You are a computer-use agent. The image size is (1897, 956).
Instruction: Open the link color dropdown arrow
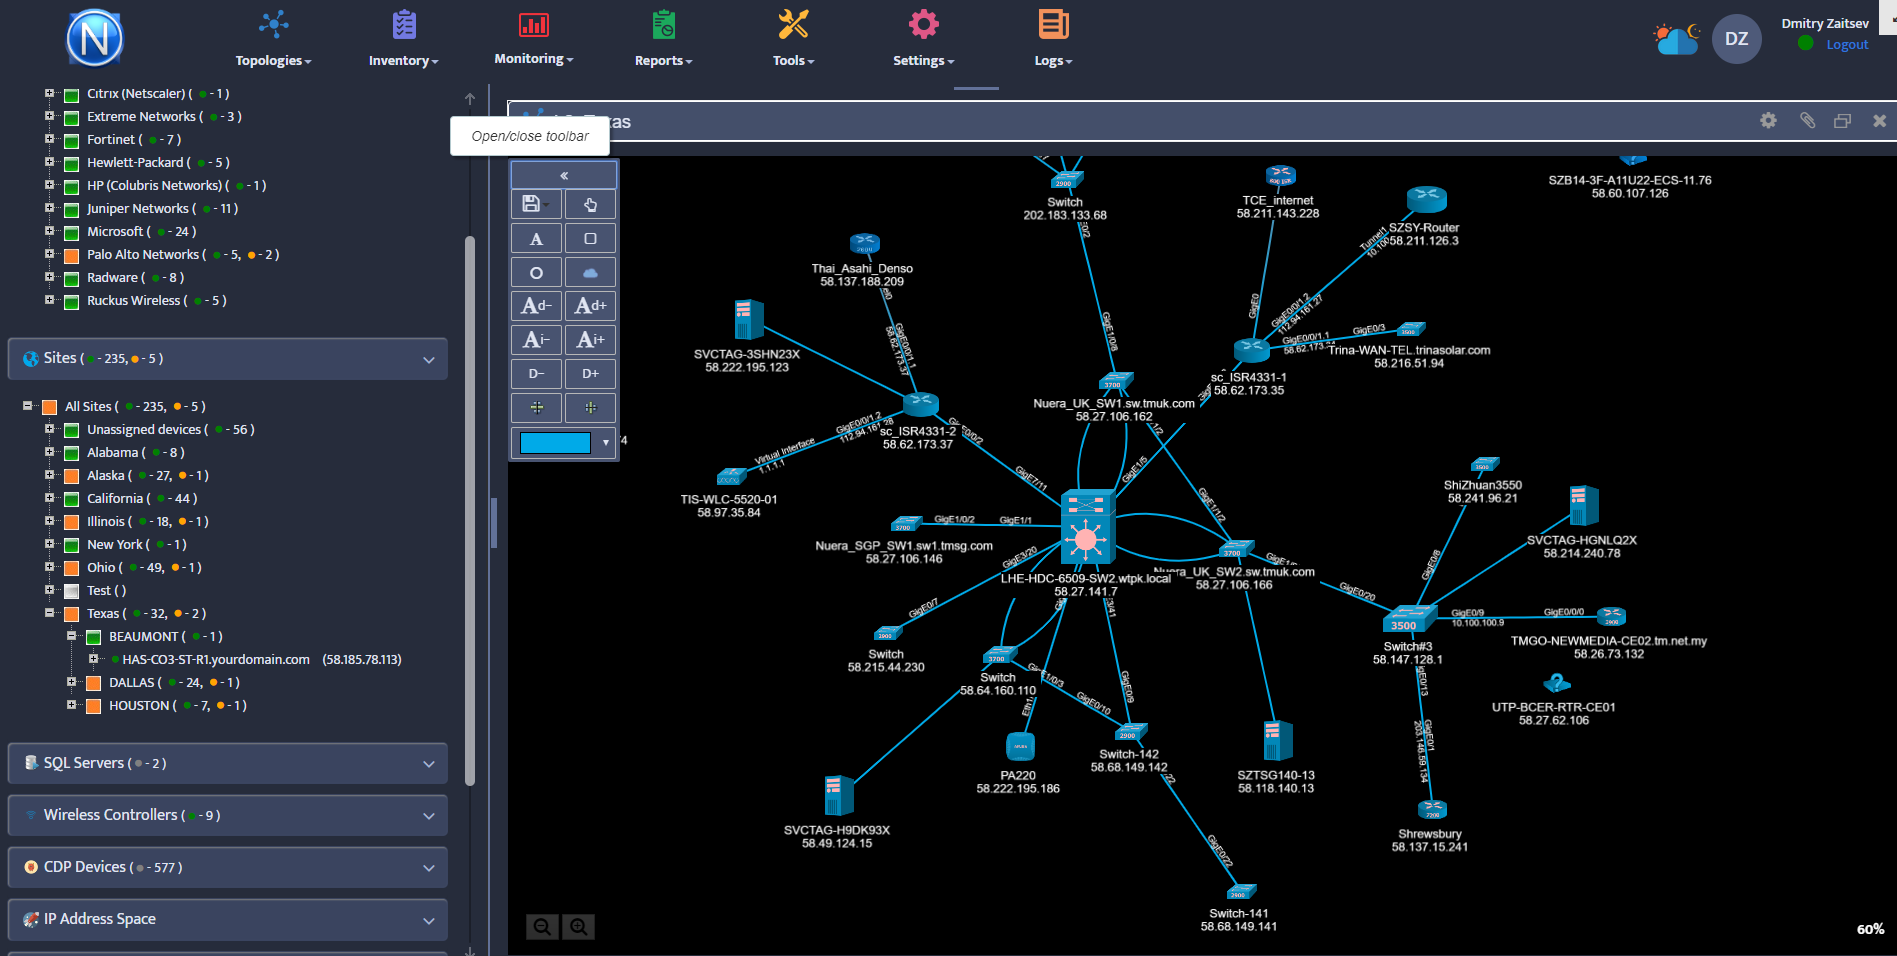tap(605, 442)
